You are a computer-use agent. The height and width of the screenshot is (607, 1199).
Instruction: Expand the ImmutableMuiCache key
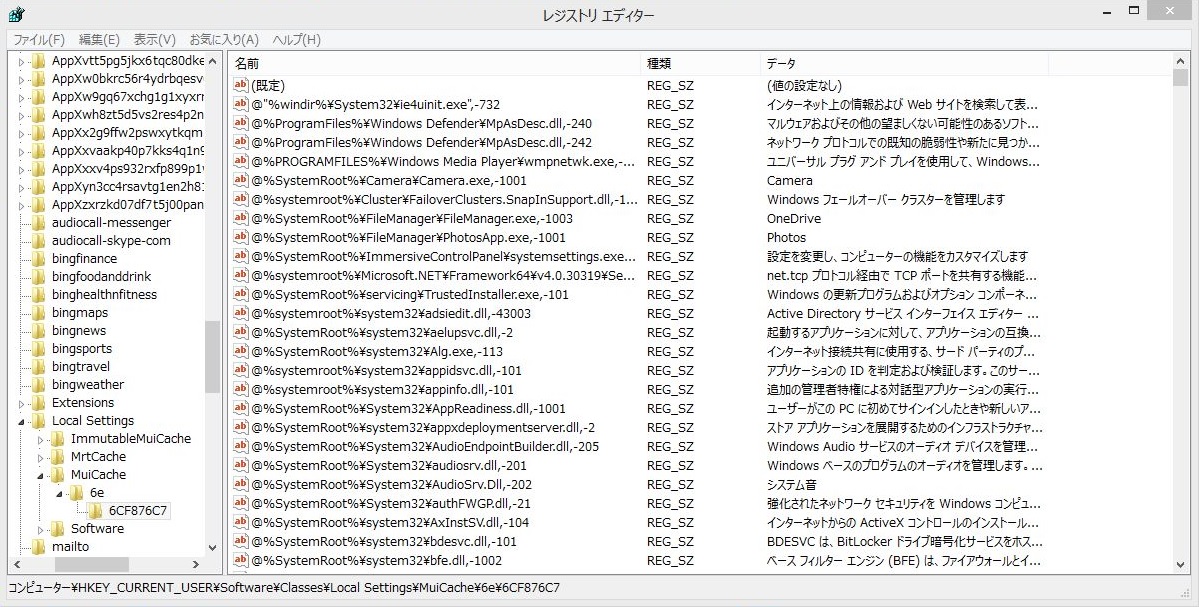tap(41, 439)
